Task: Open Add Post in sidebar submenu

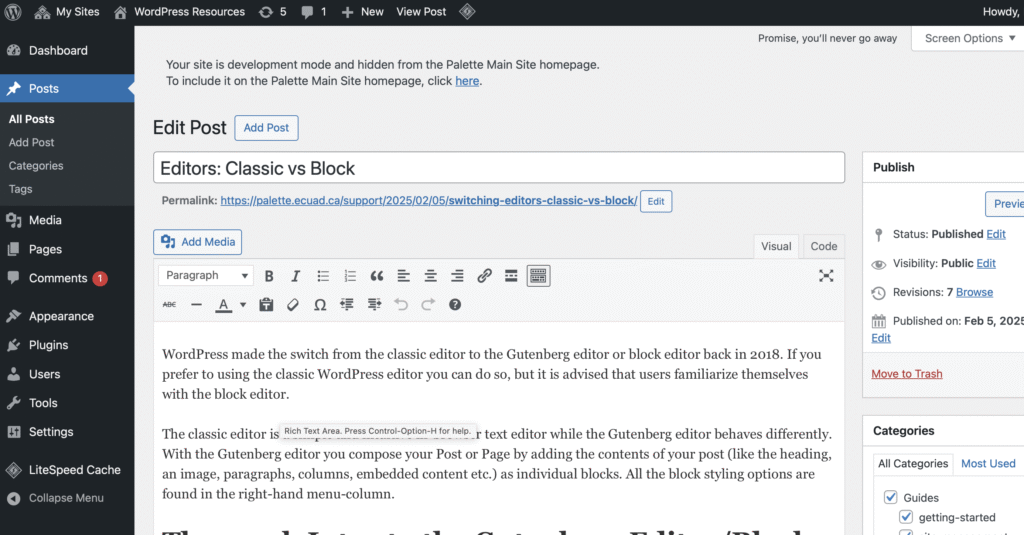Action: pos(31,142)
